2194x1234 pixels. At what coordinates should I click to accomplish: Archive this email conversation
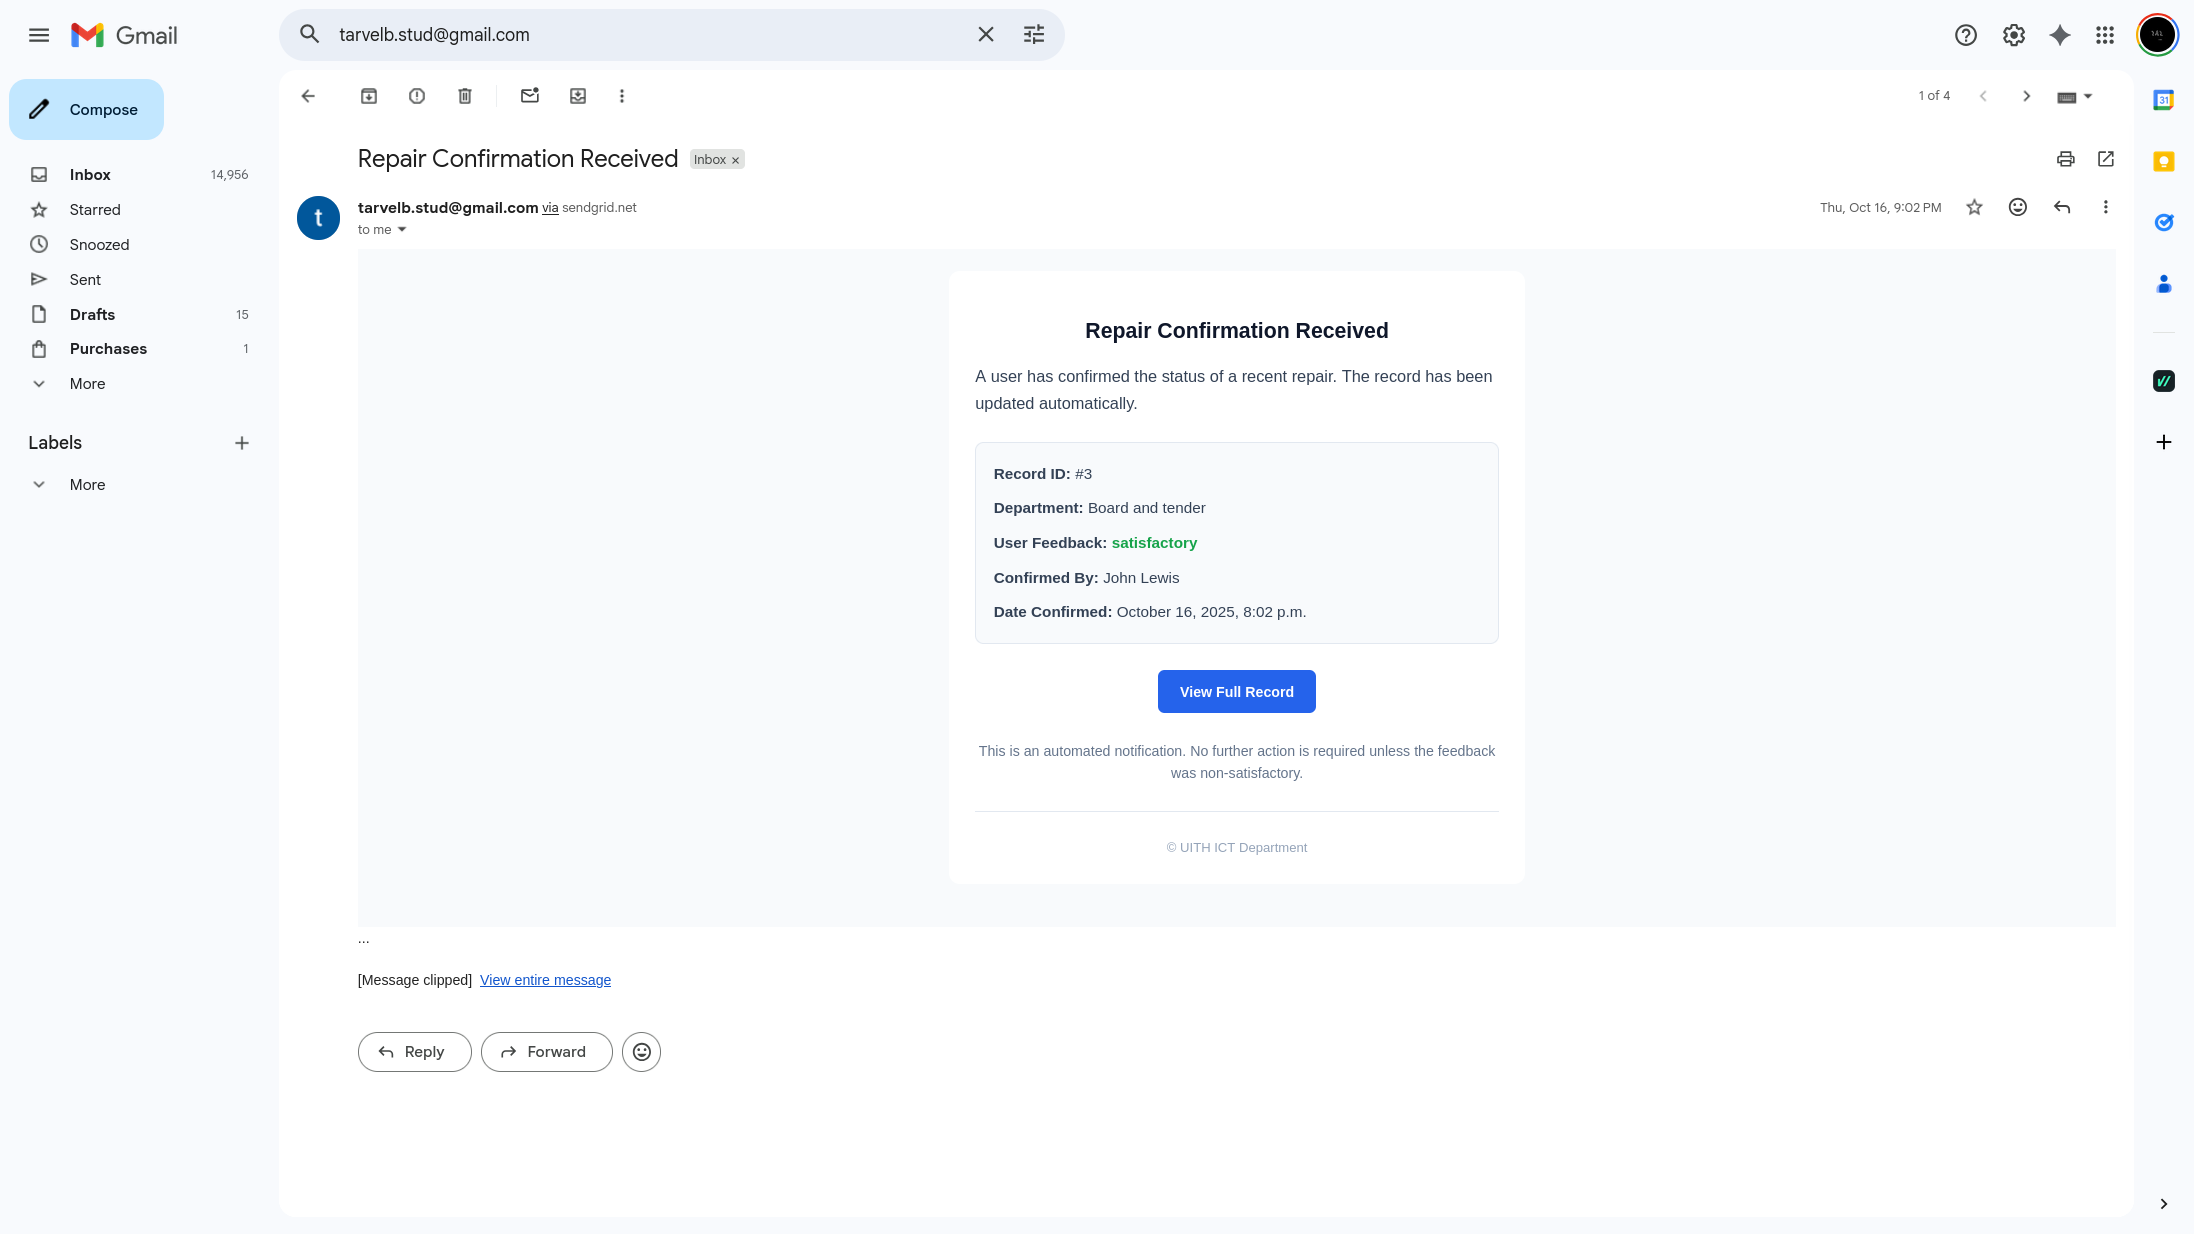coord(369,96)
